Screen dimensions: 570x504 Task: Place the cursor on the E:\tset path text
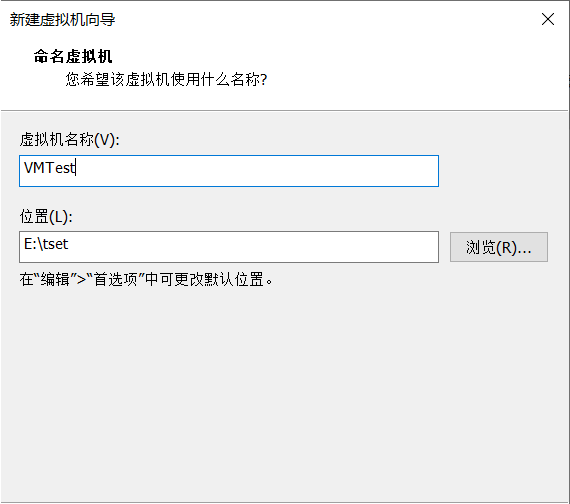46,244
